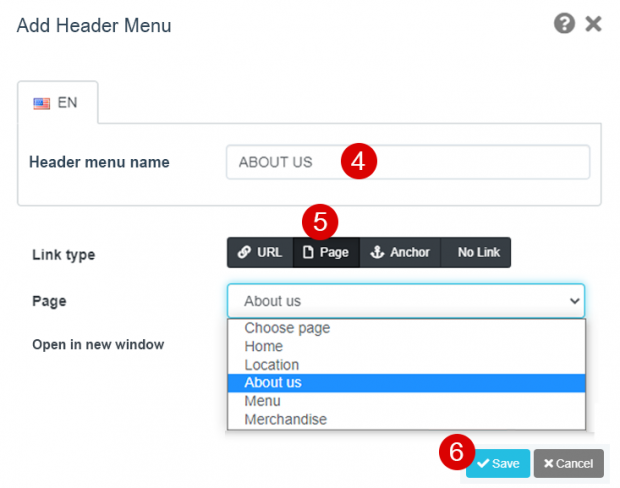Select the EN language tab
The width and height of the screenshot is (620, 488).
point(57,102)
